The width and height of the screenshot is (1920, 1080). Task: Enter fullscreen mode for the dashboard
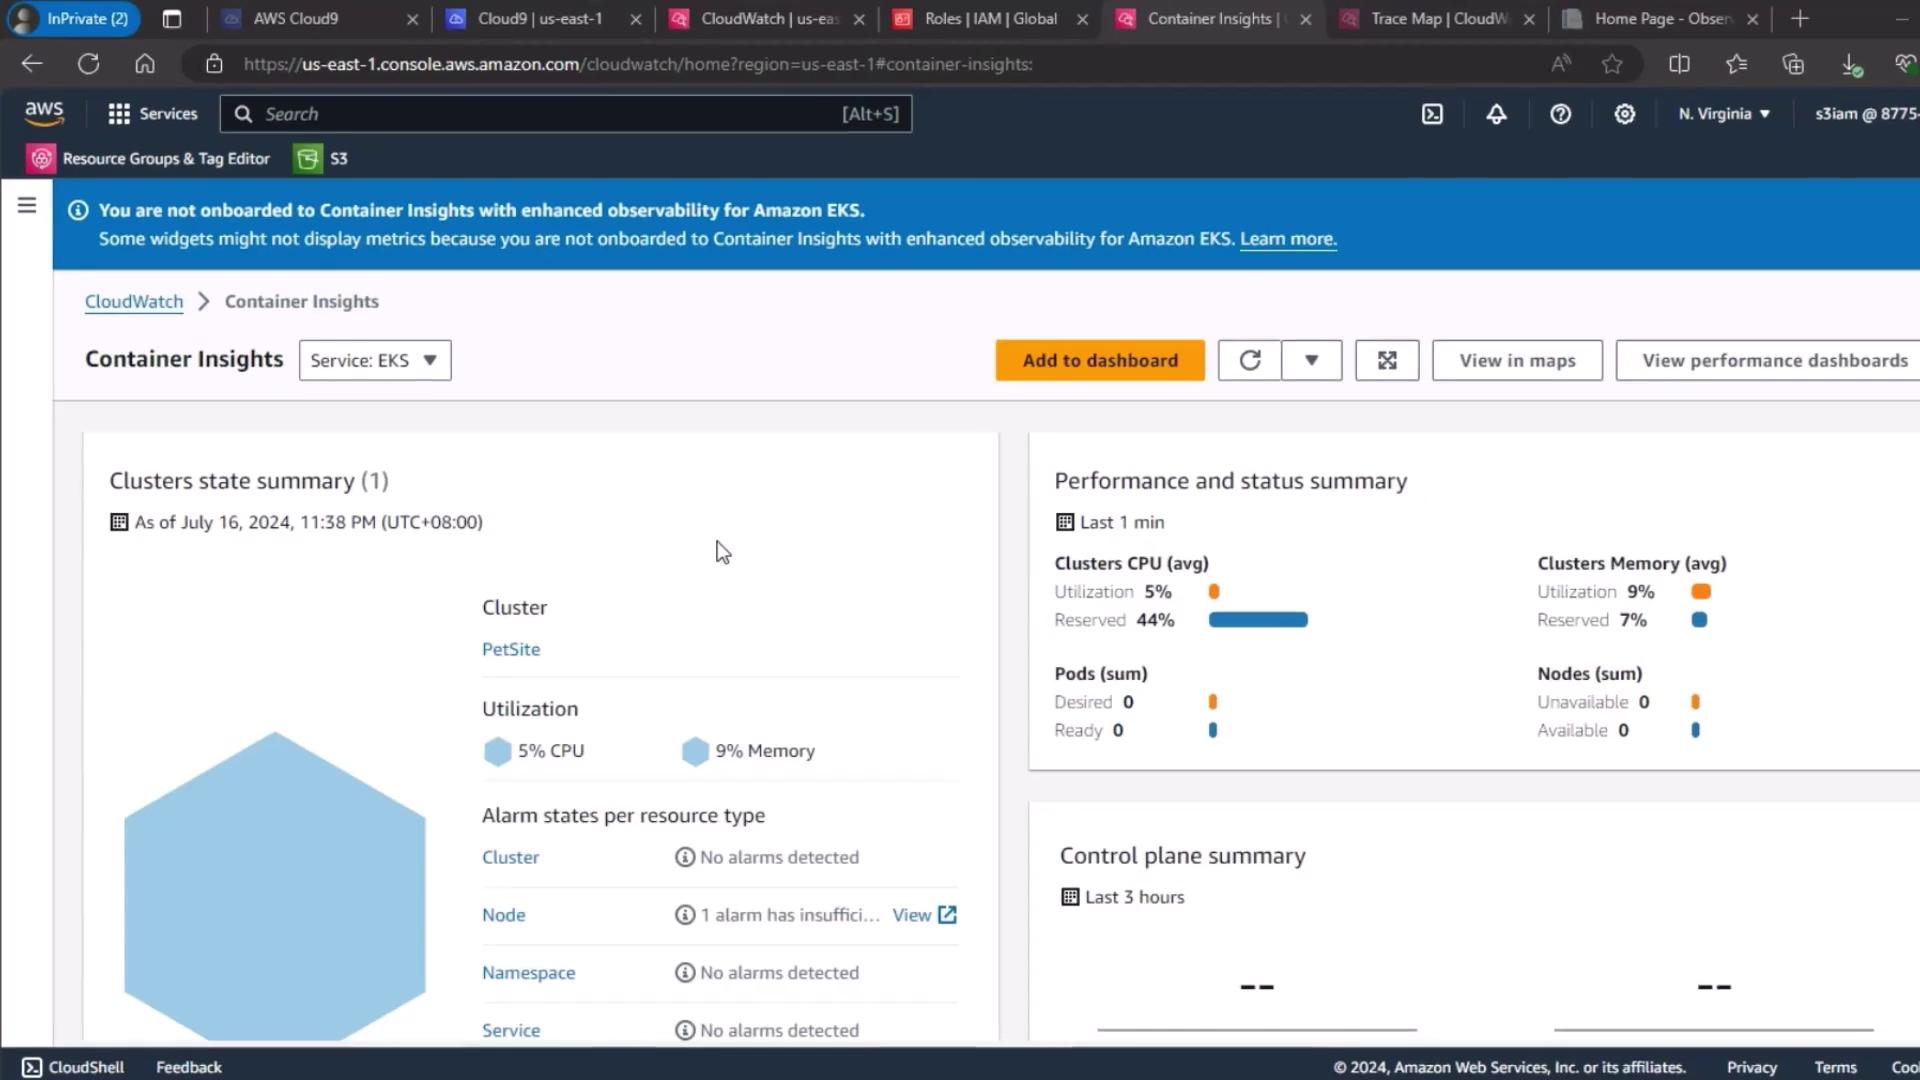click(1386, 360)
